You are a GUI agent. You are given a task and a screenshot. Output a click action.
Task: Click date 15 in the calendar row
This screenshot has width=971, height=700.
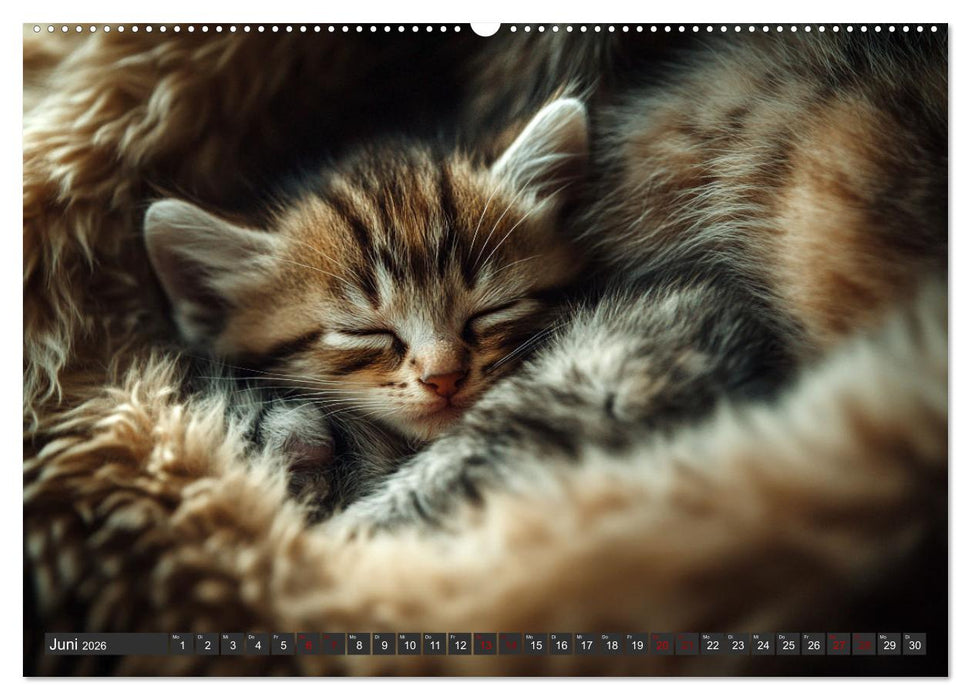(x=535, y=645)
